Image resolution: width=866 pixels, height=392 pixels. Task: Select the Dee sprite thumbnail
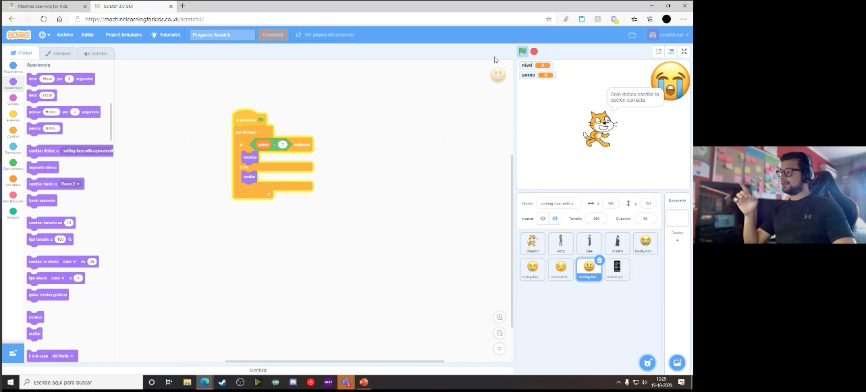[589, 243]
